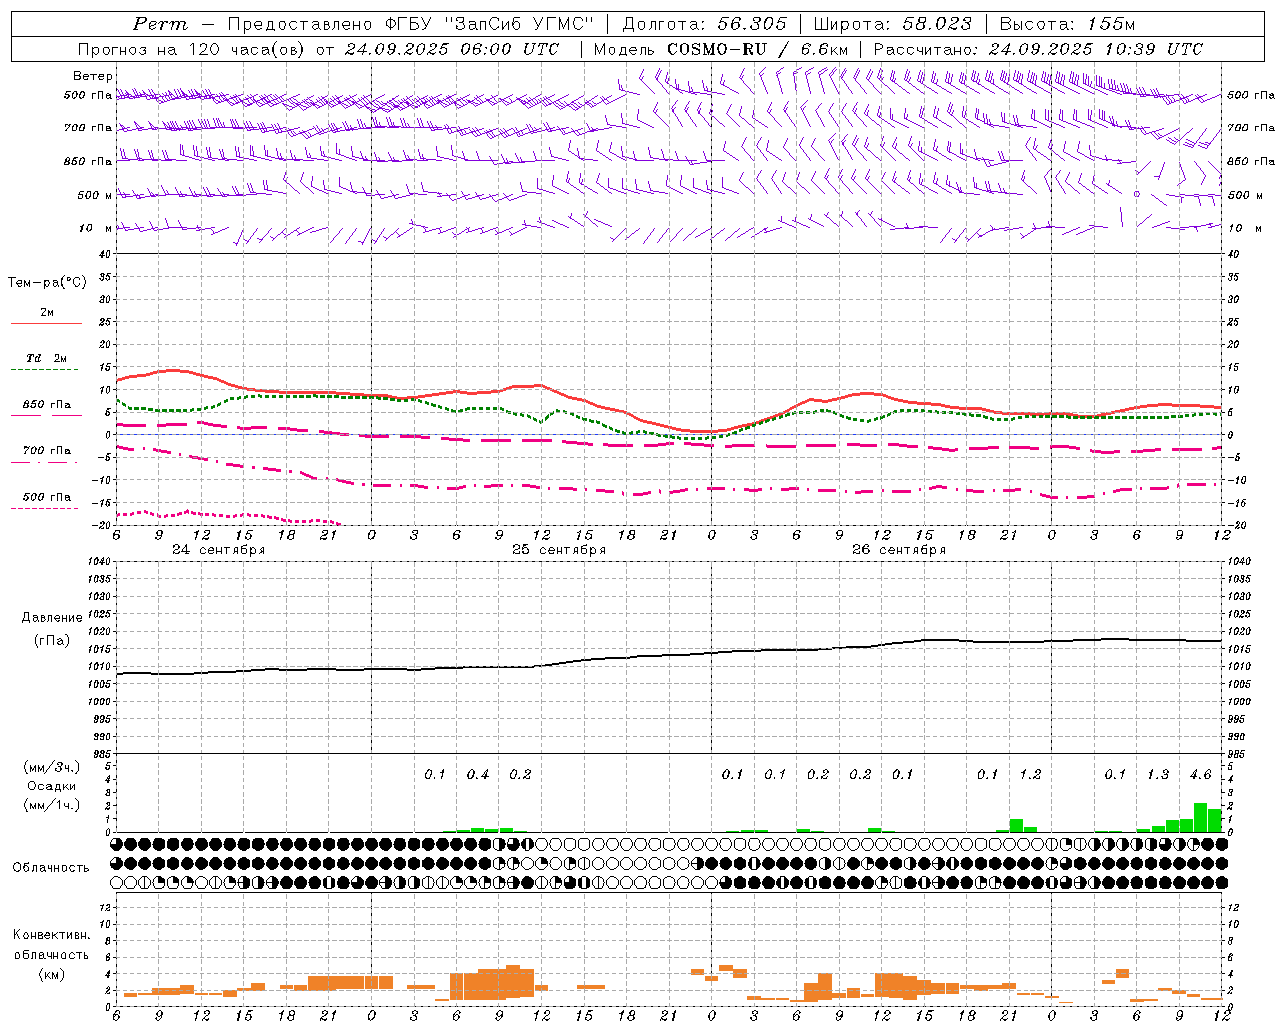Click the "Осадки" precipitation label
The height and width of the screenshot is (1024, 1280).
click(x=52, y=786)
